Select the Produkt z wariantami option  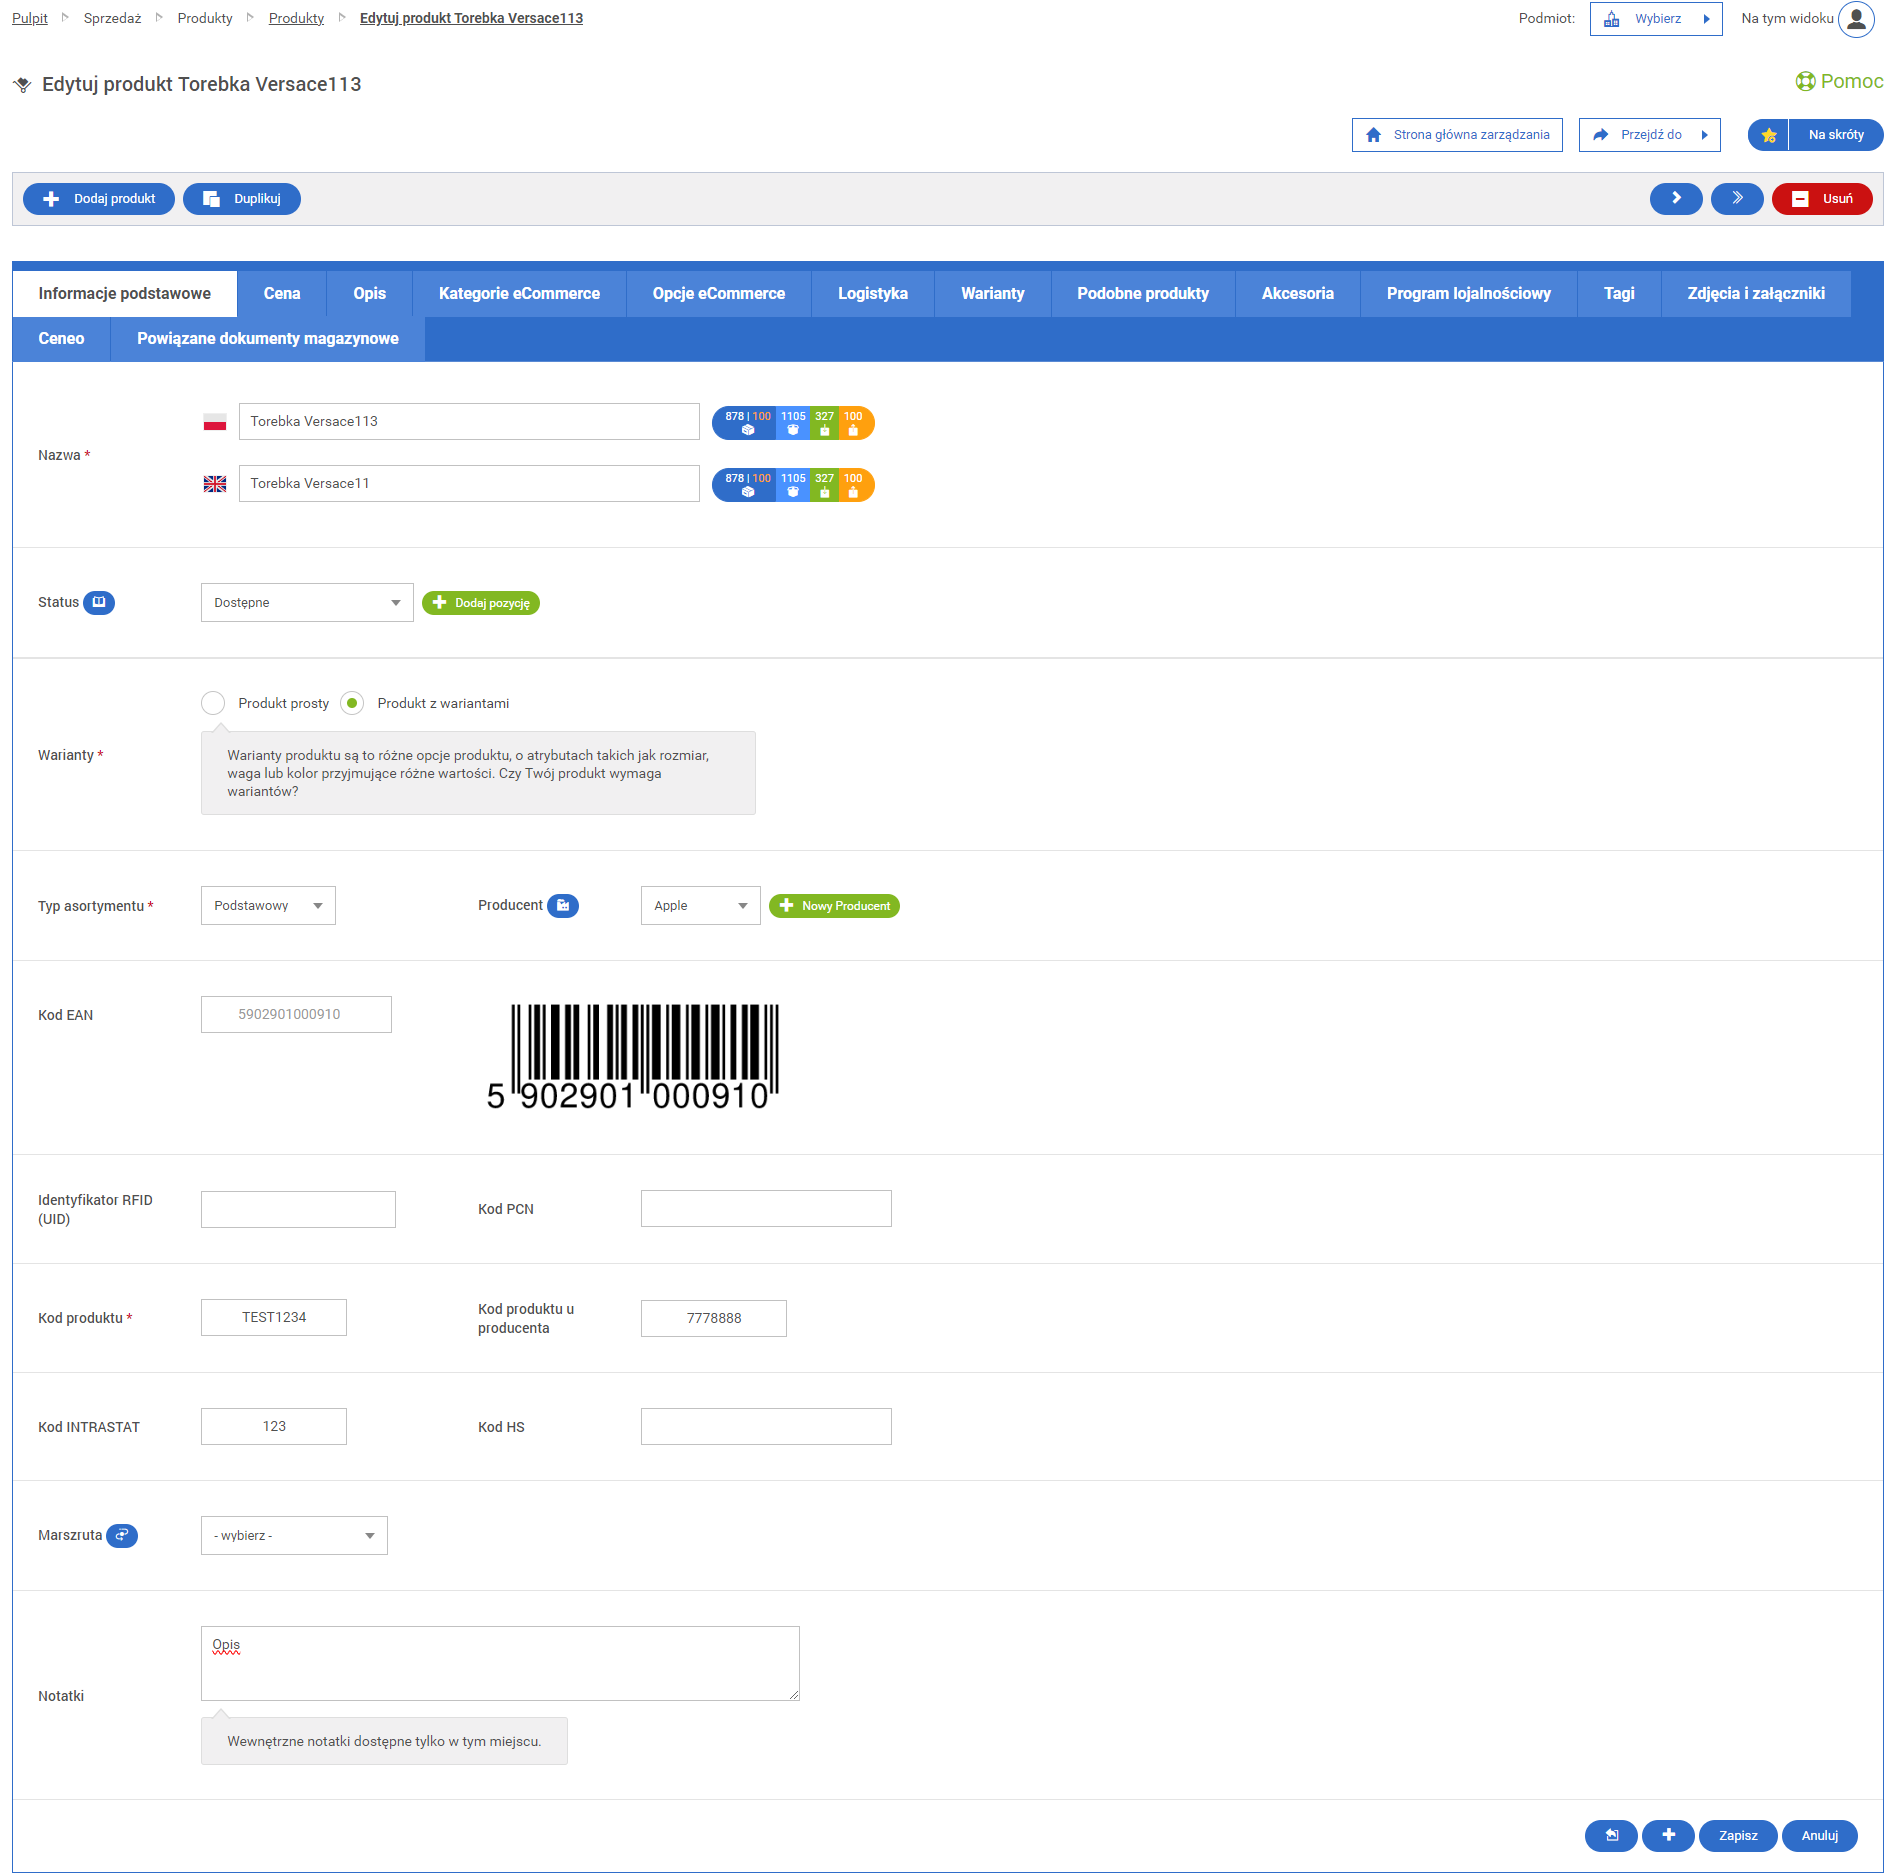(352, 703)
